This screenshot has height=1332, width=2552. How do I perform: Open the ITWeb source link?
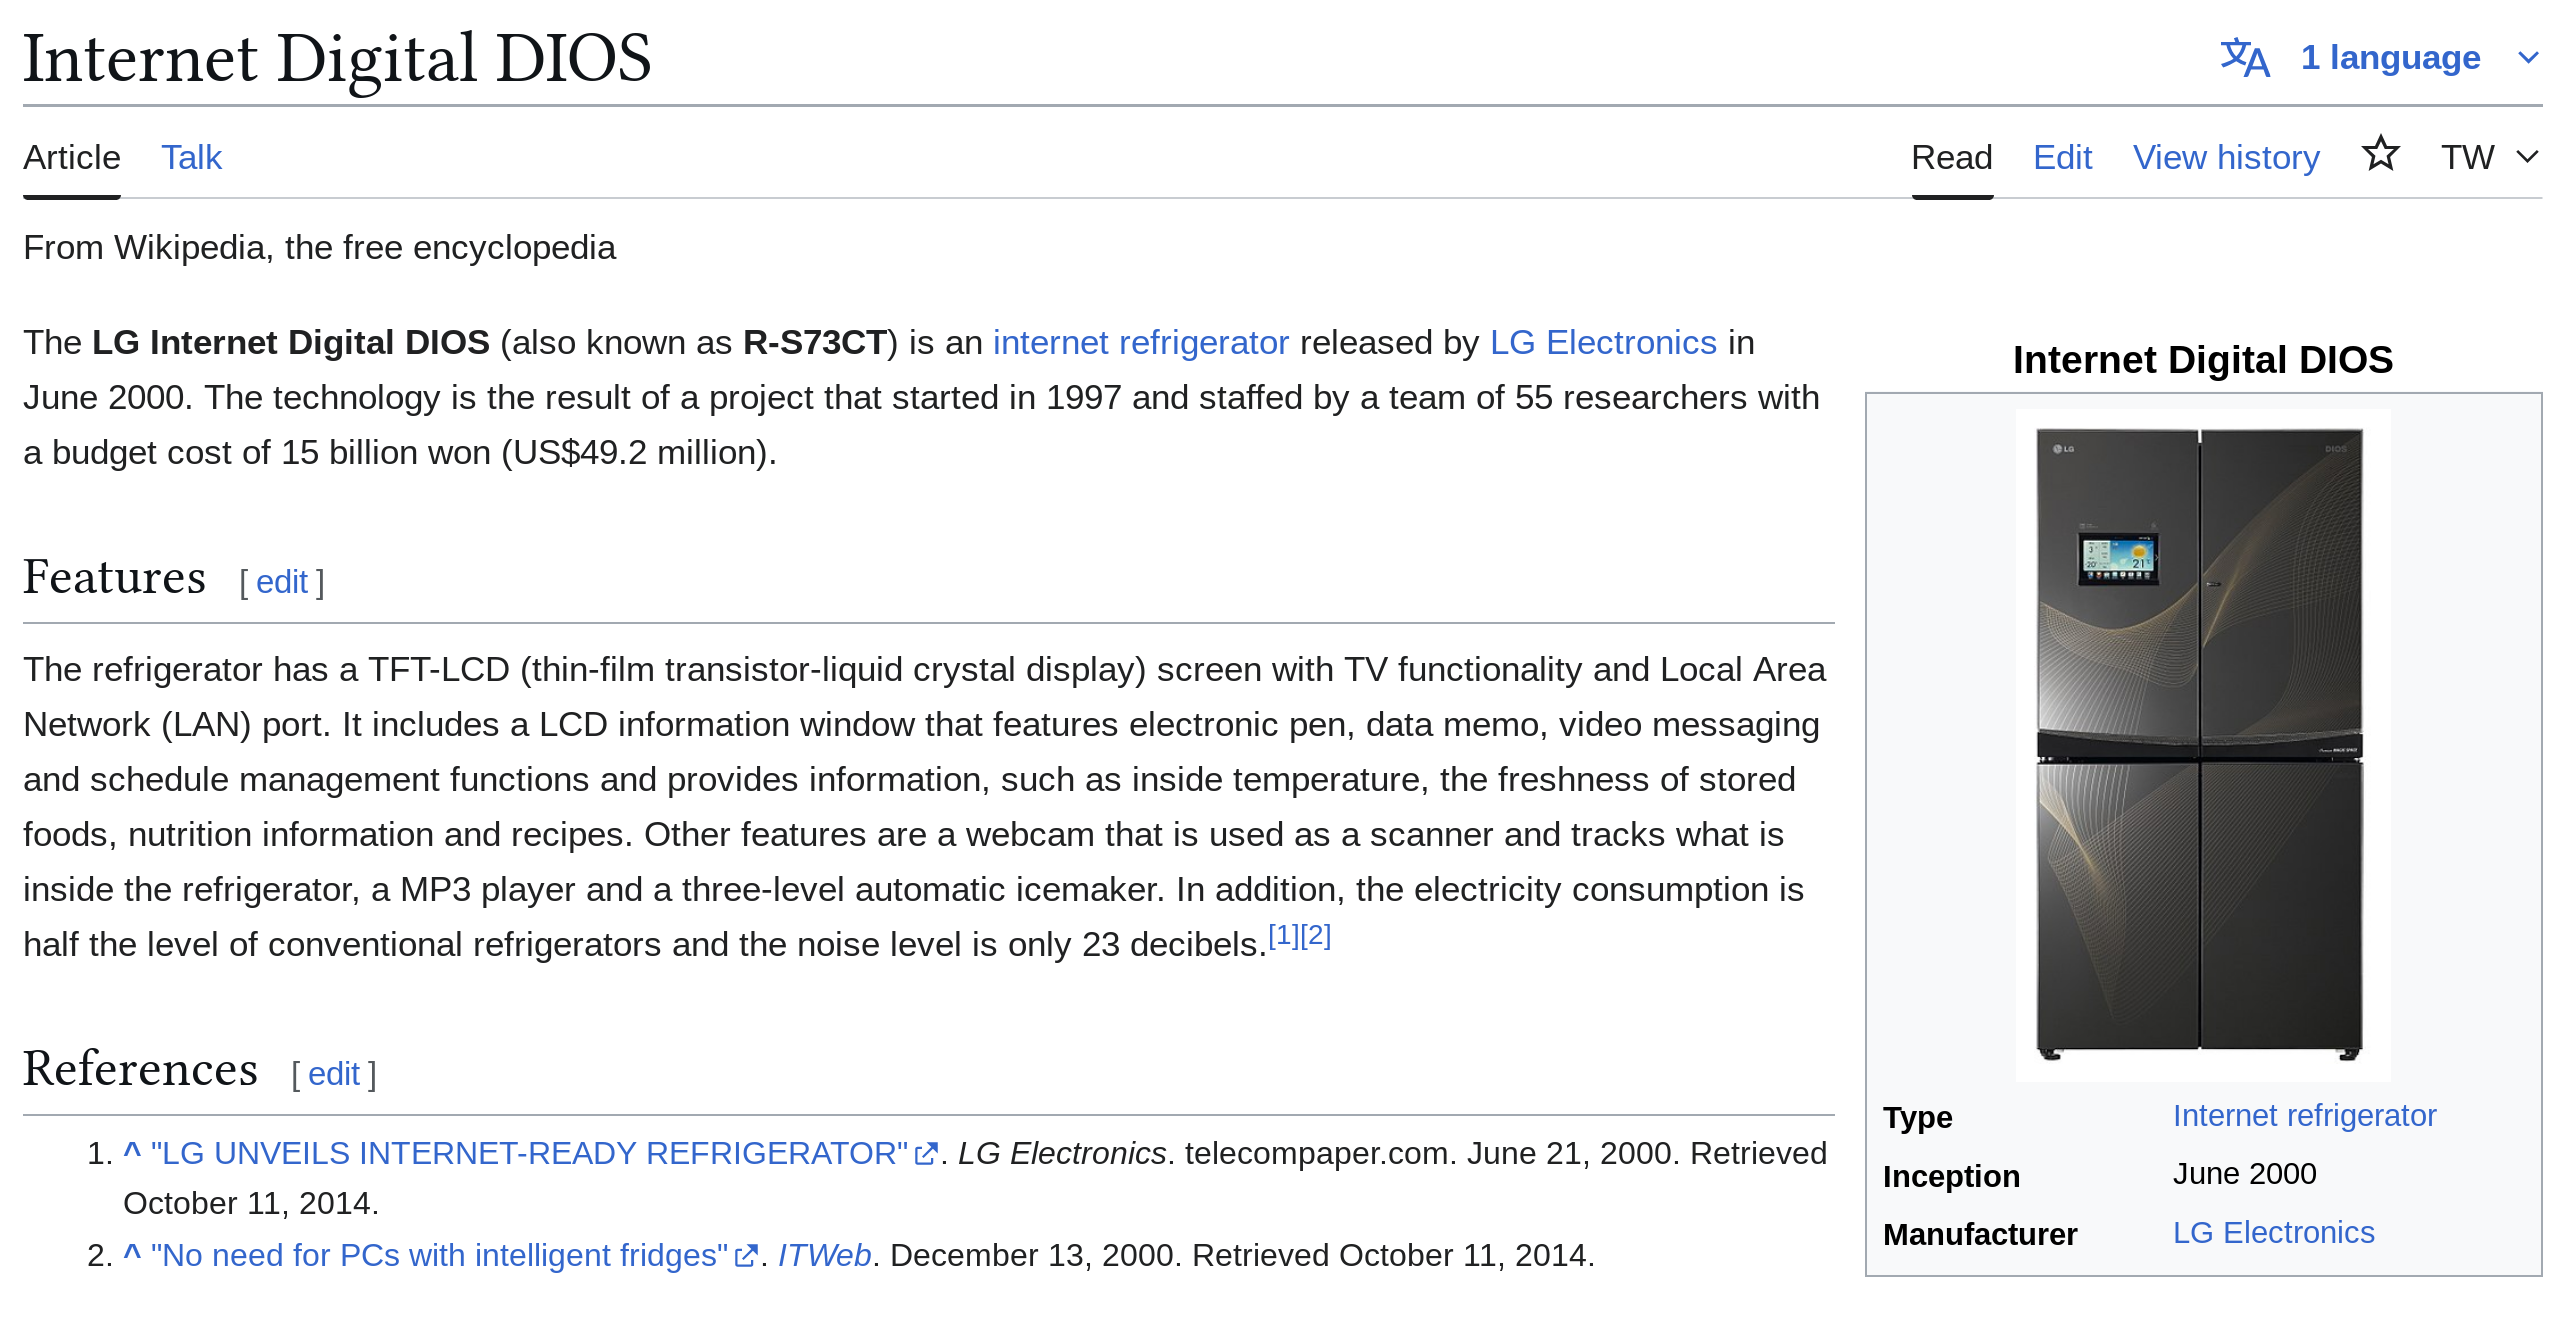(824, 1256)
